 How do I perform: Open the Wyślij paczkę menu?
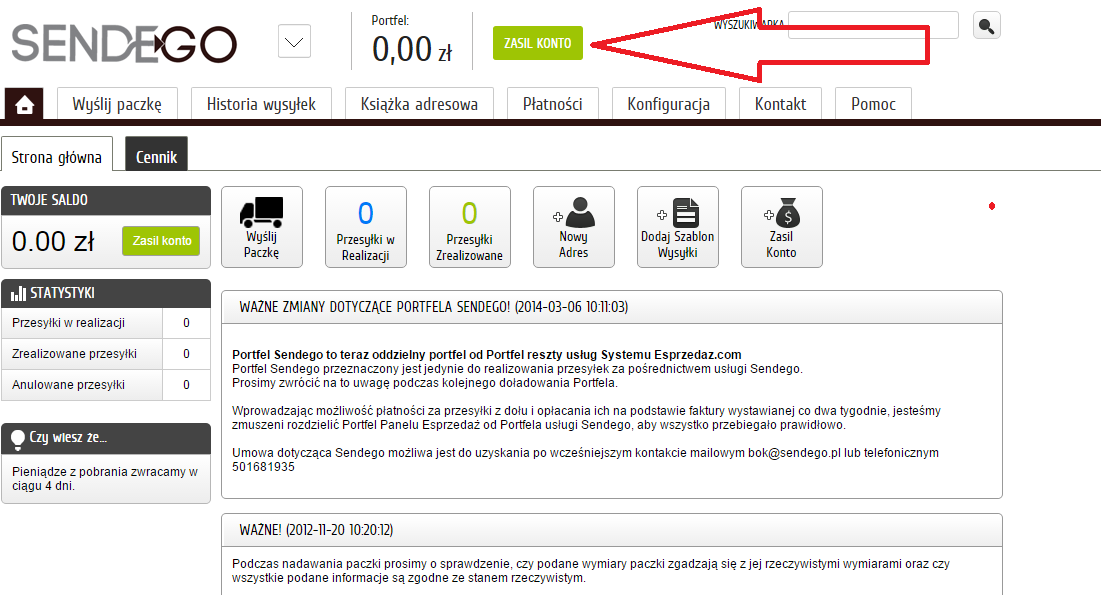117,104
